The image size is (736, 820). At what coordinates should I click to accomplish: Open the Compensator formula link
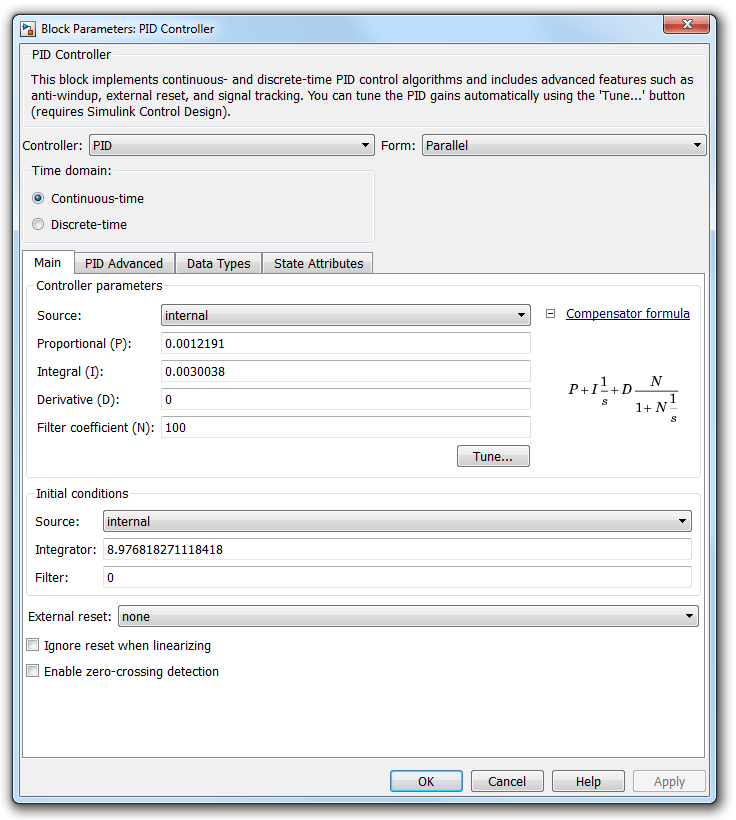click(x=628, y=314)
